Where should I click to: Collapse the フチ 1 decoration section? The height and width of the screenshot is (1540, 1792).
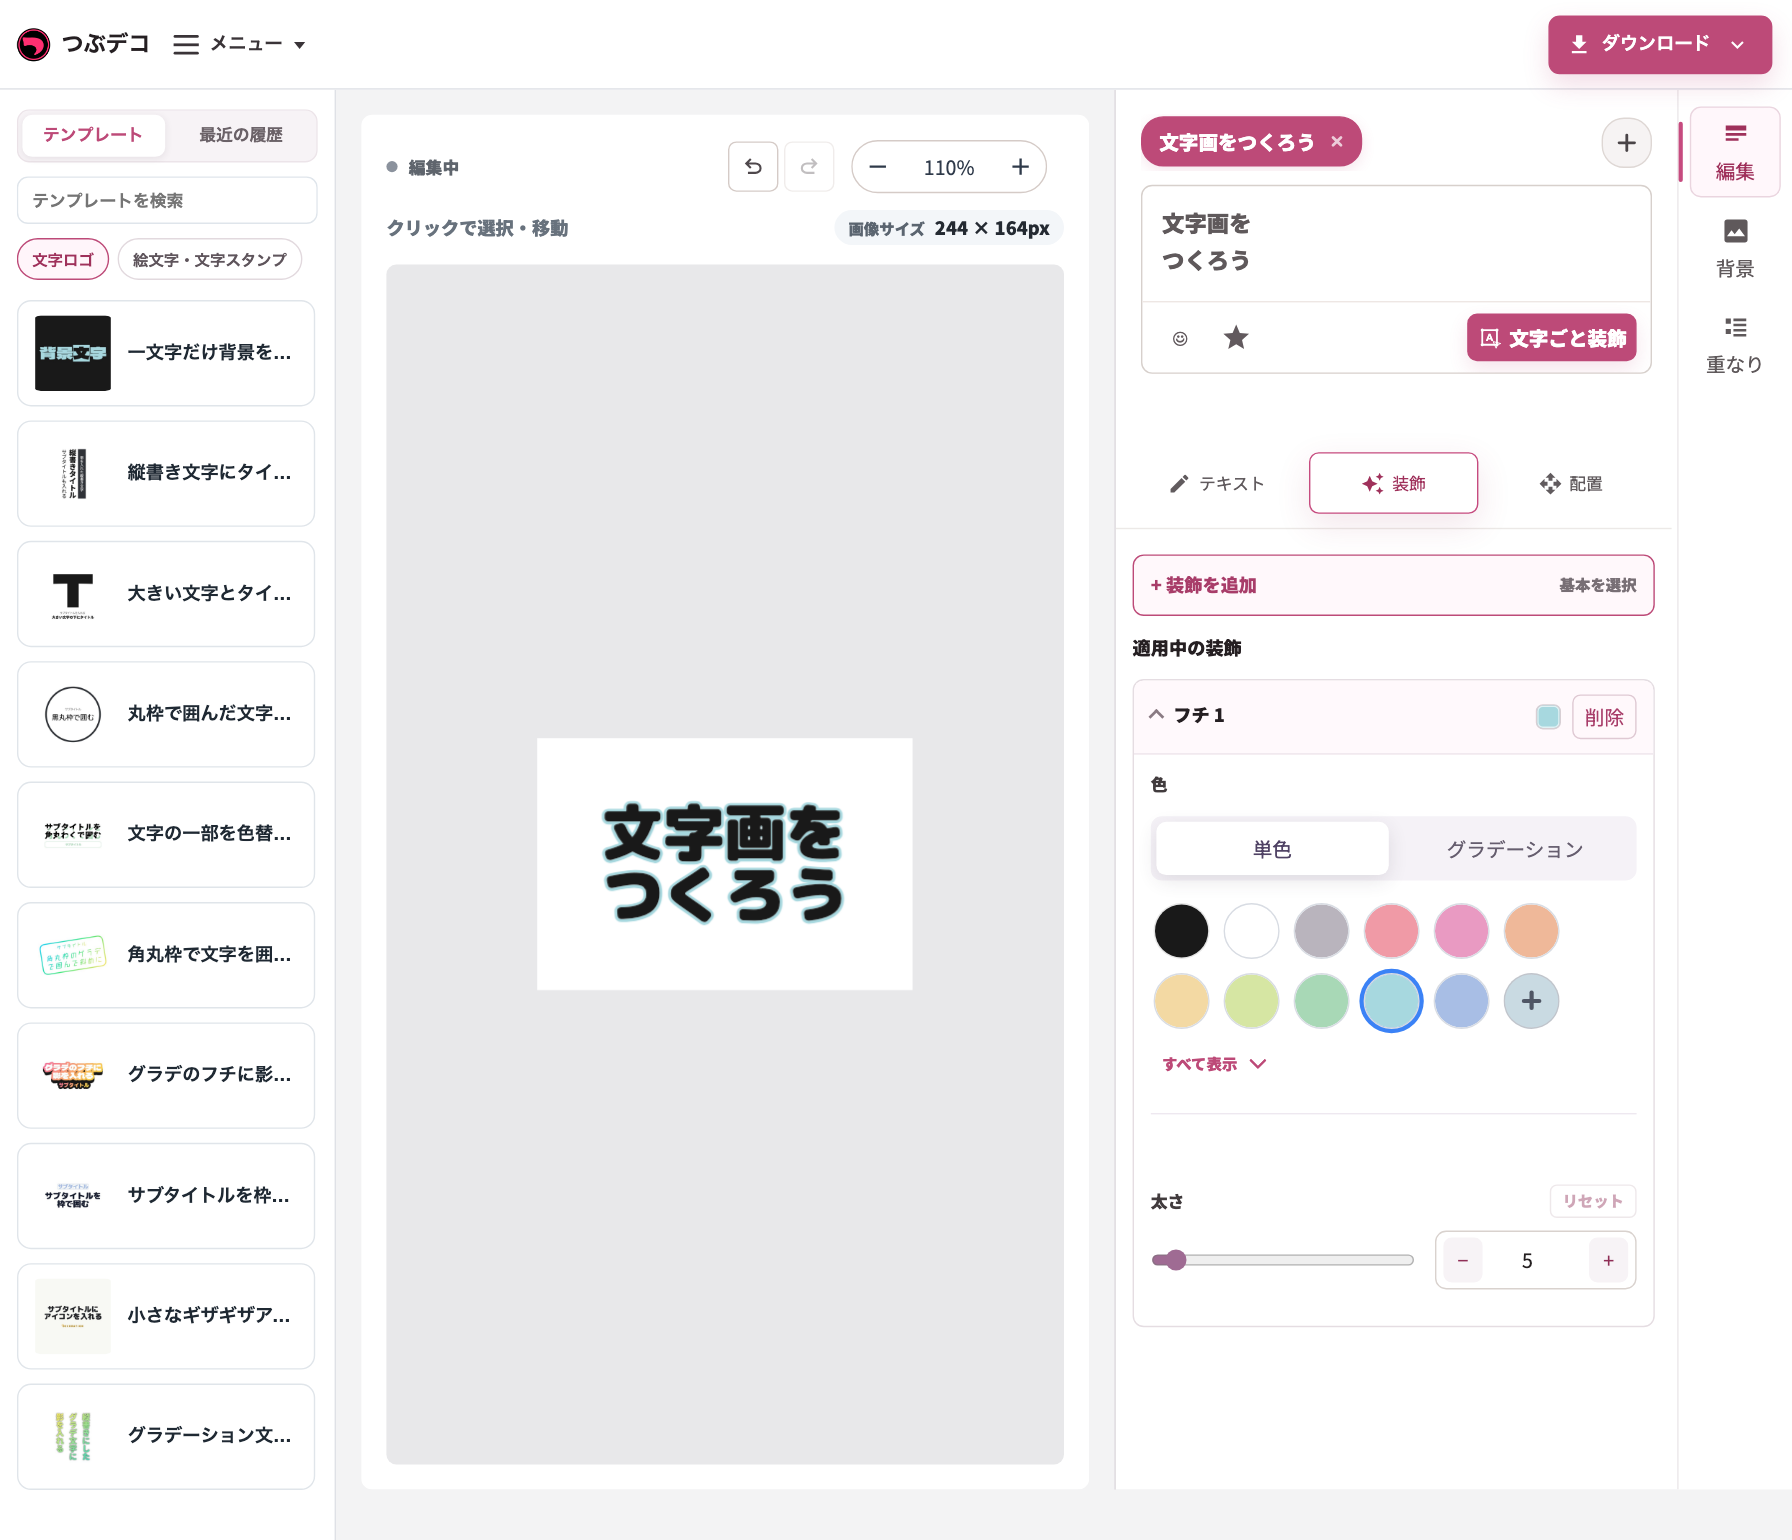[1157, 715]
